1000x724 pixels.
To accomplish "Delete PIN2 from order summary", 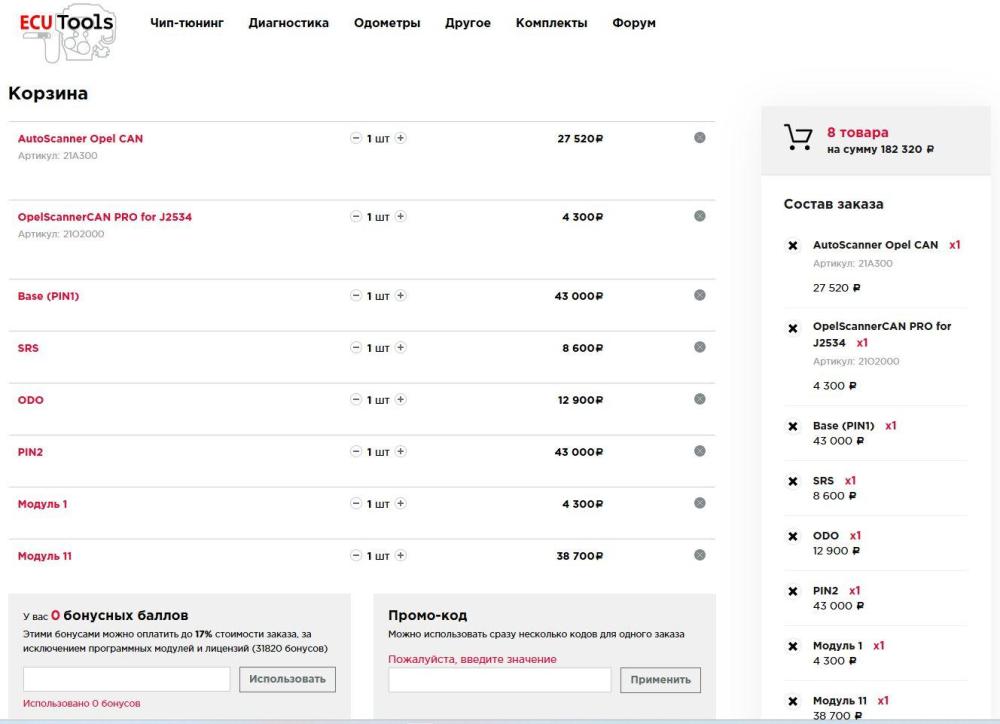I will pyautogui.click(x=793, y=591).
